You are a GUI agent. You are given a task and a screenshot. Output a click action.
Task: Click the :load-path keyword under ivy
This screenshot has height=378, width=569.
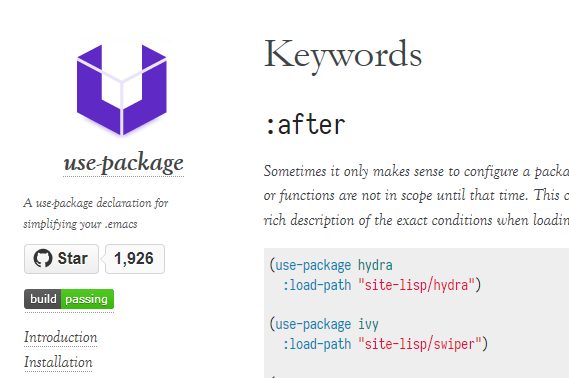pos(317,344)
